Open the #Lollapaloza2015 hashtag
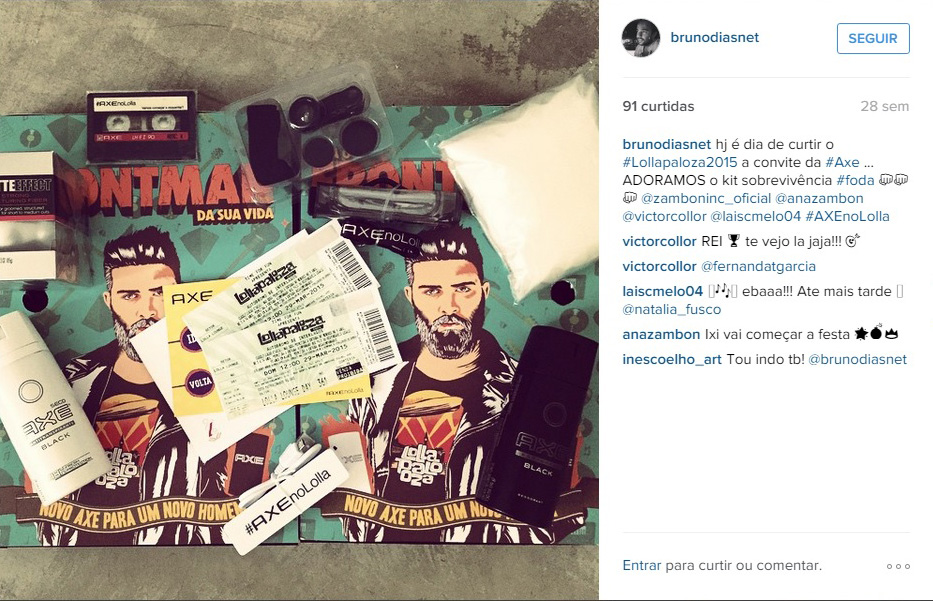This screenshot has width=933, height=601. pos(680,162)
